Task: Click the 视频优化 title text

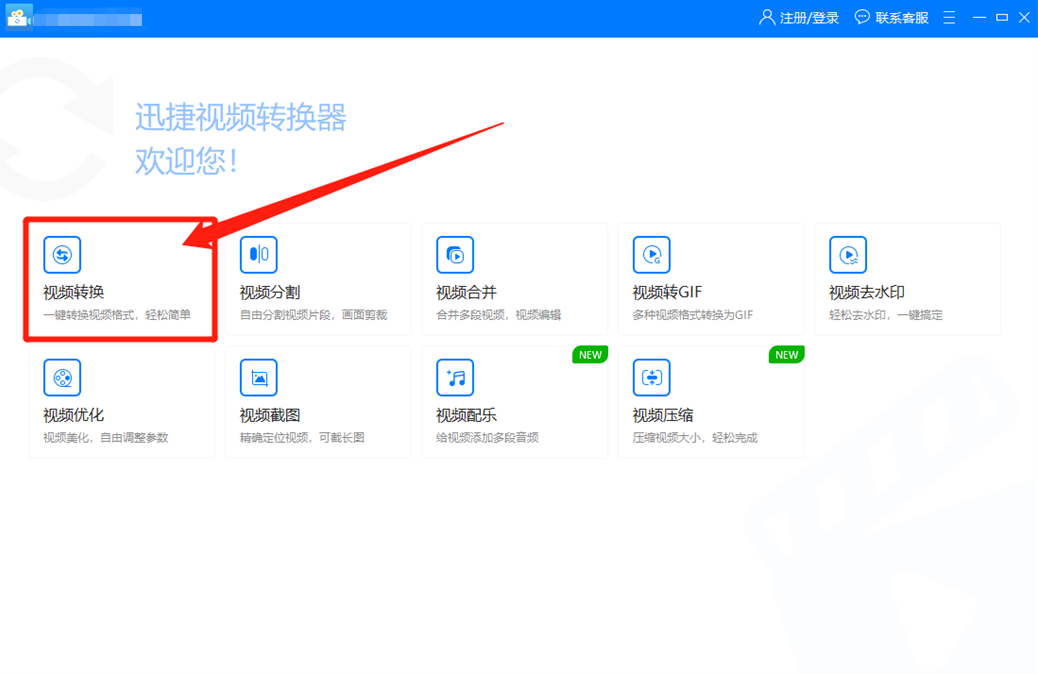Action: [x=73, y=415]
